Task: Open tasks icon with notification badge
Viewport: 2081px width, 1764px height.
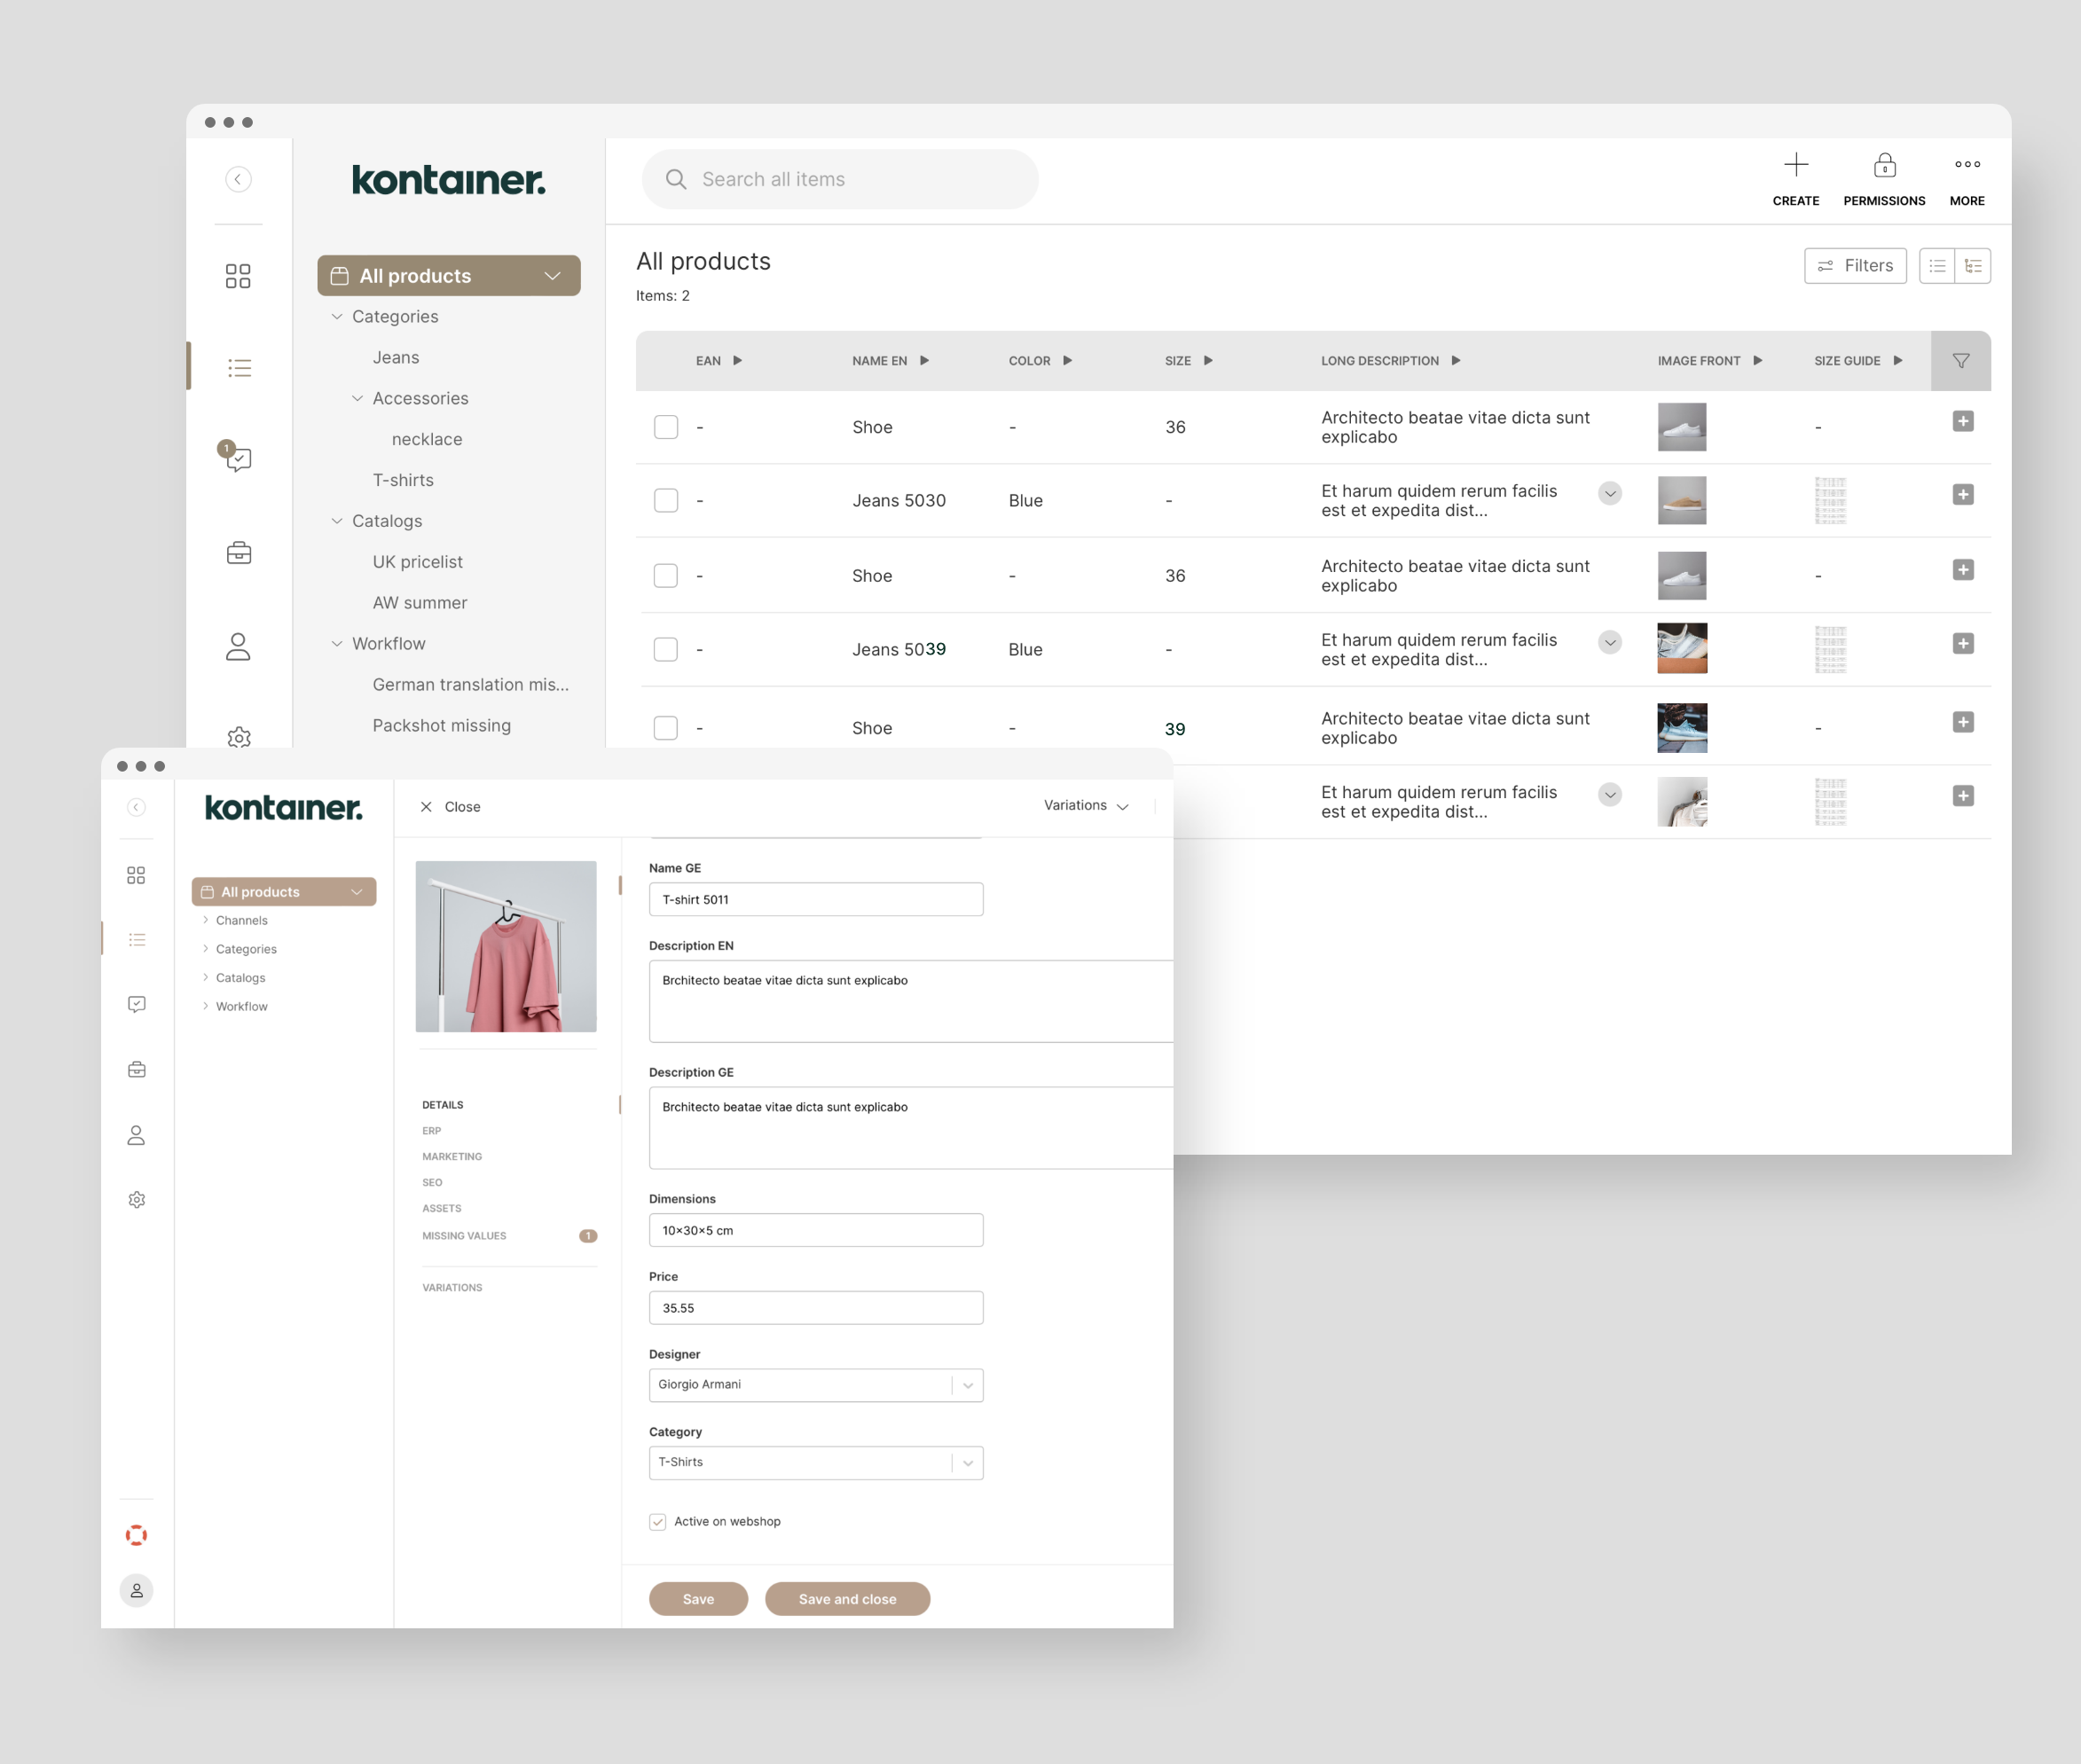Action: [238, 459]
